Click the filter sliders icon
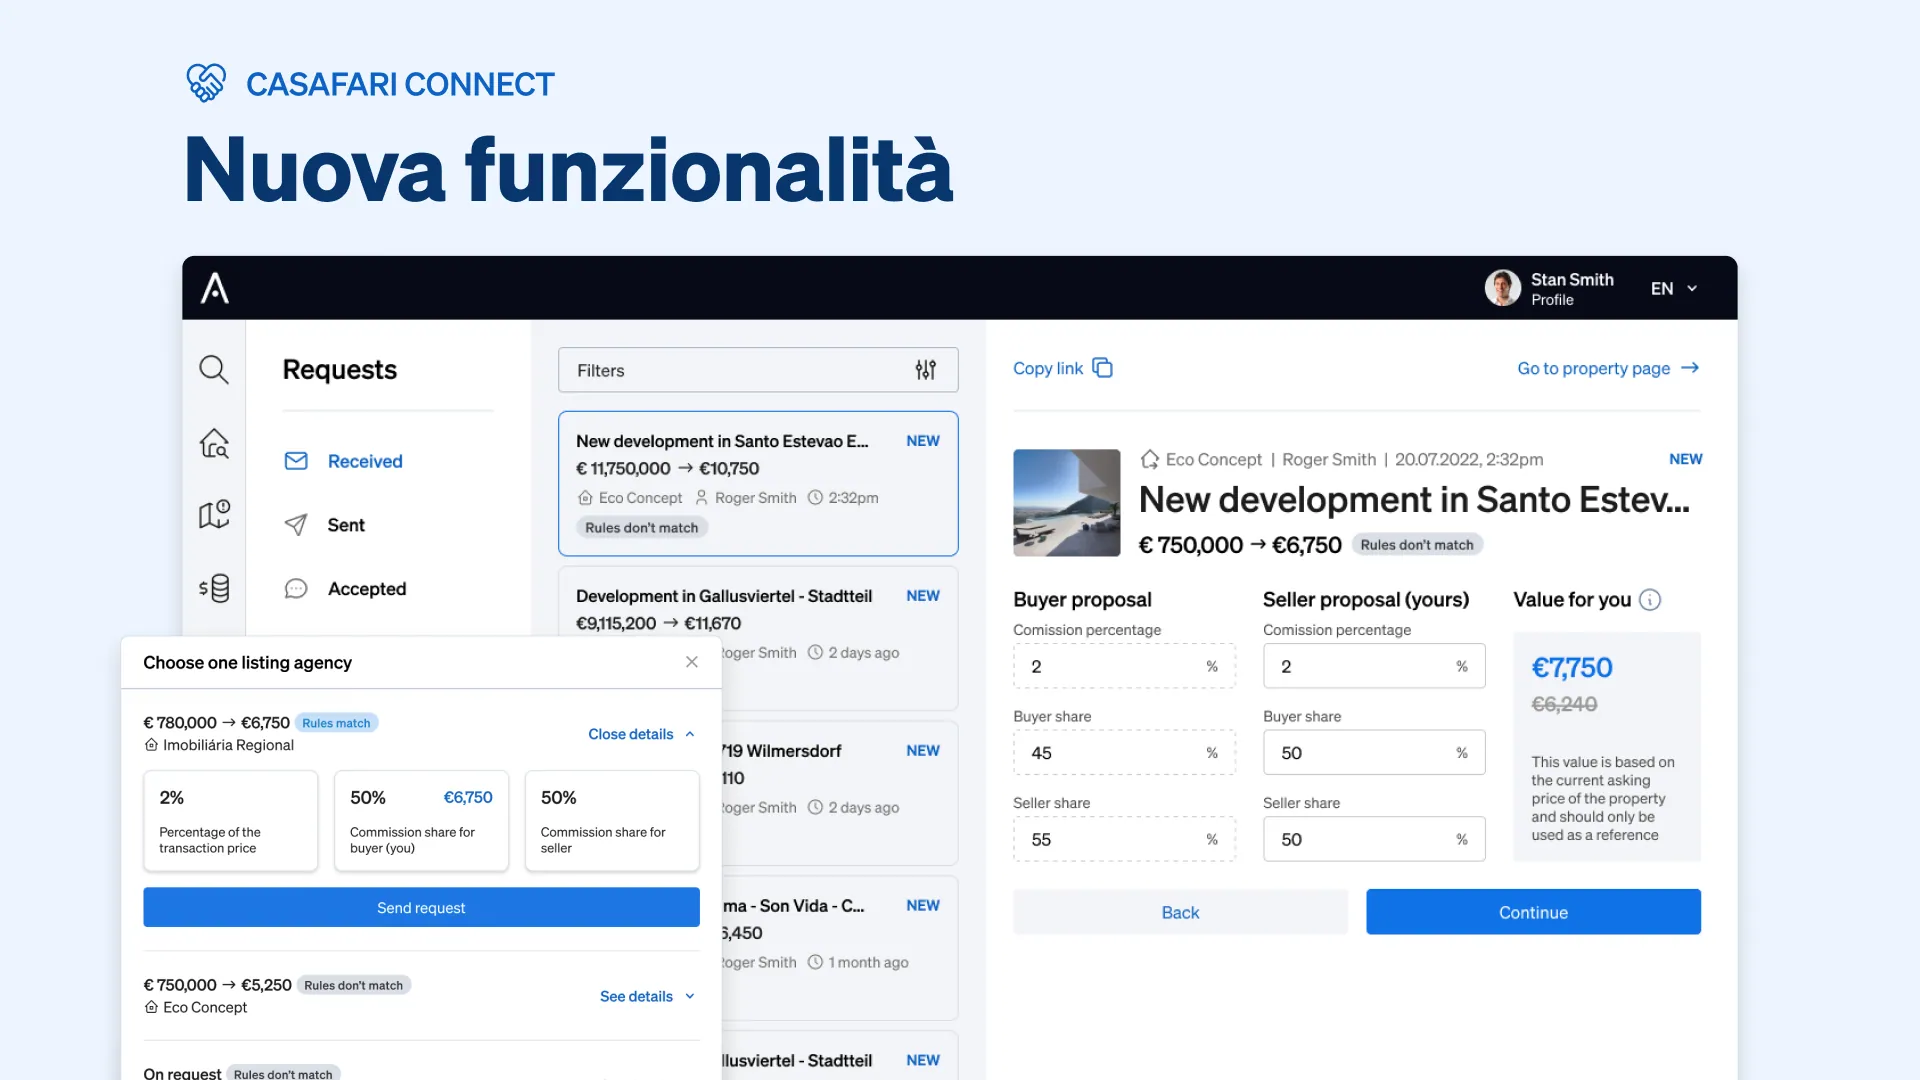 coord(926,370)
